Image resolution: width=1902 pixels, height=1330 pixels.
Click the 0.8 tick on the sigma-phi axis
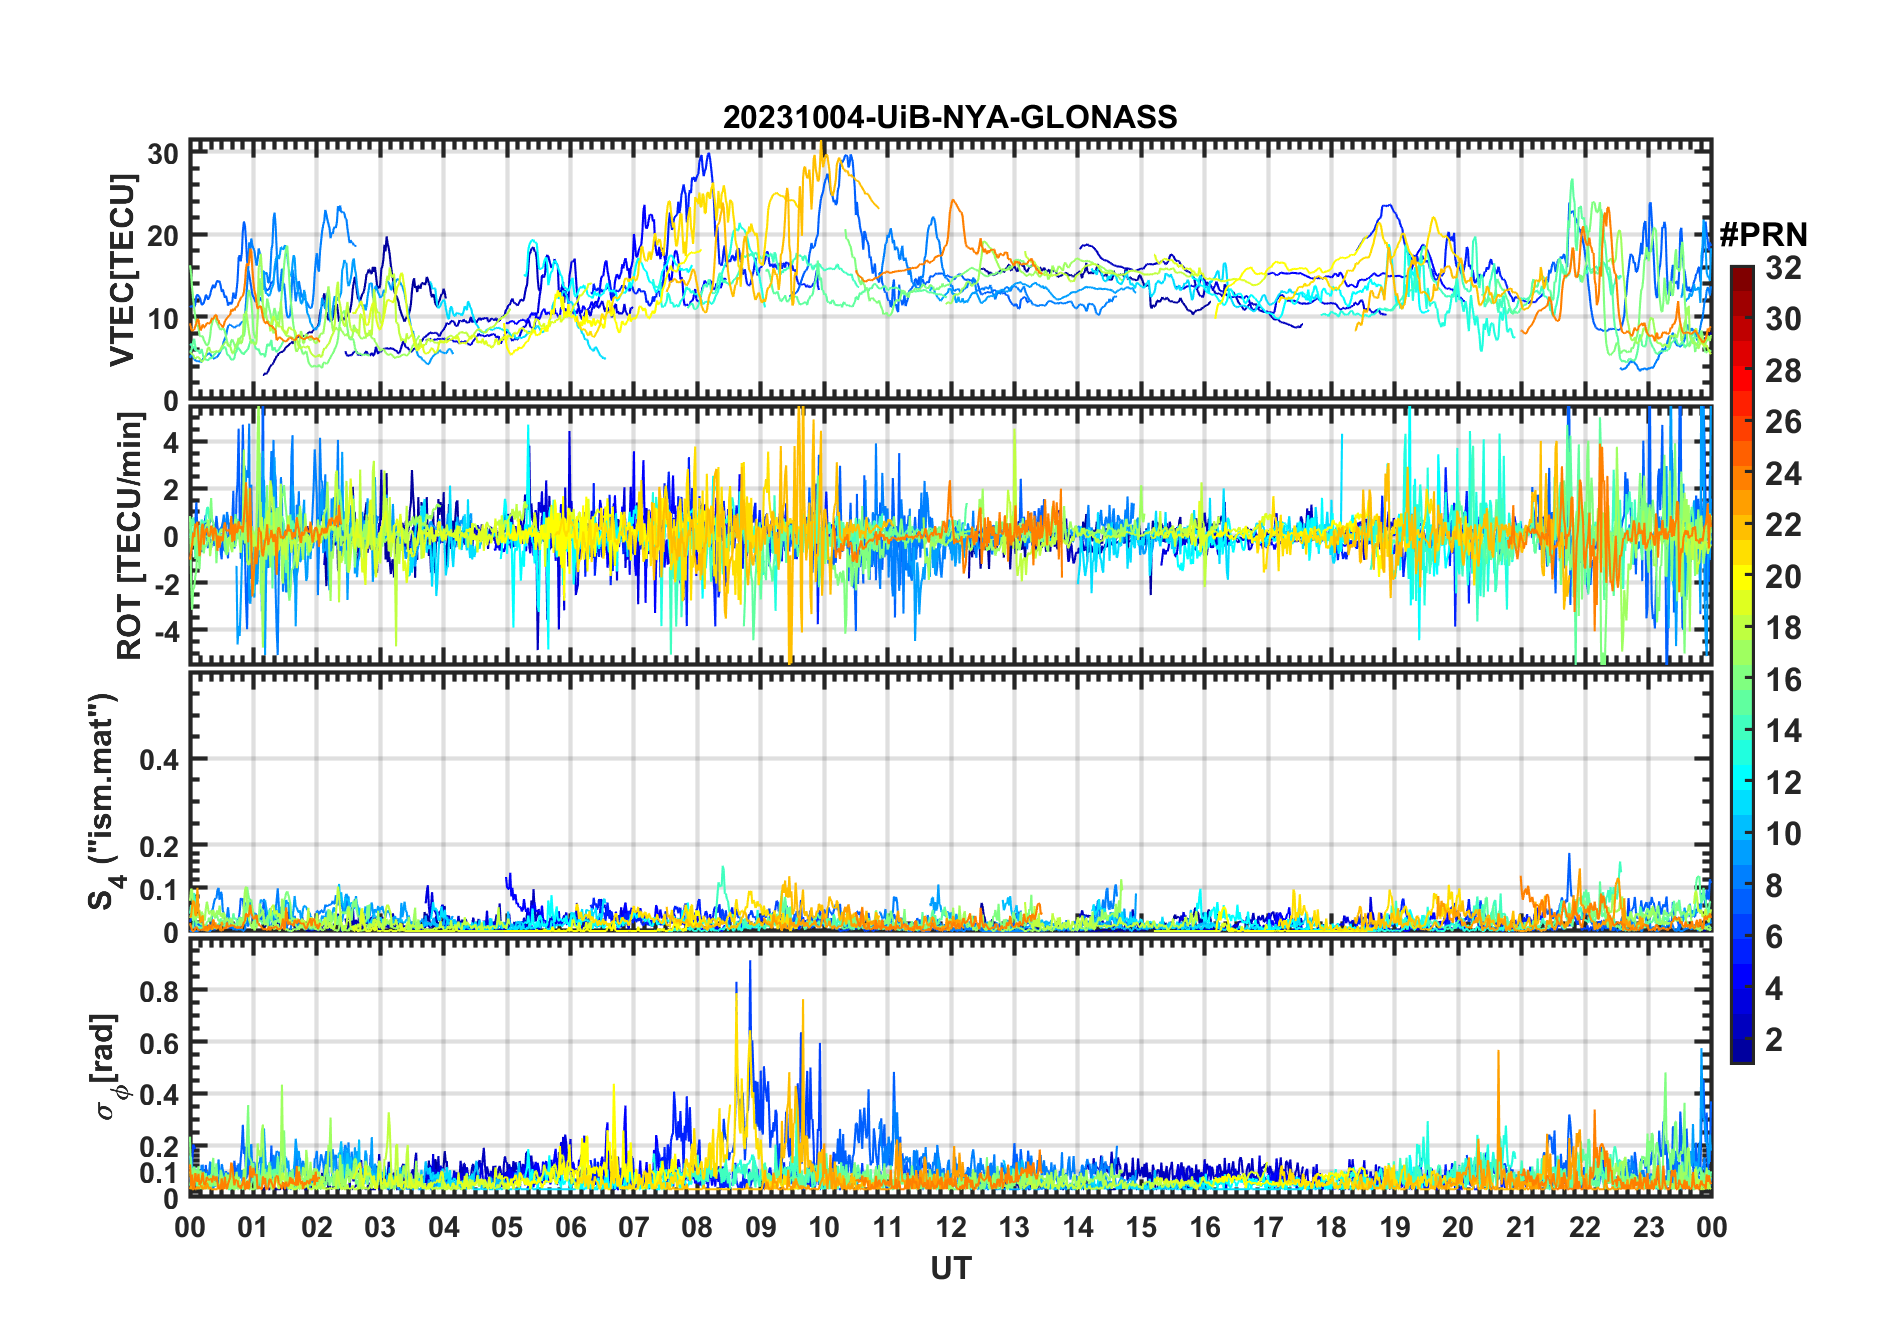[x=160, y=991]
